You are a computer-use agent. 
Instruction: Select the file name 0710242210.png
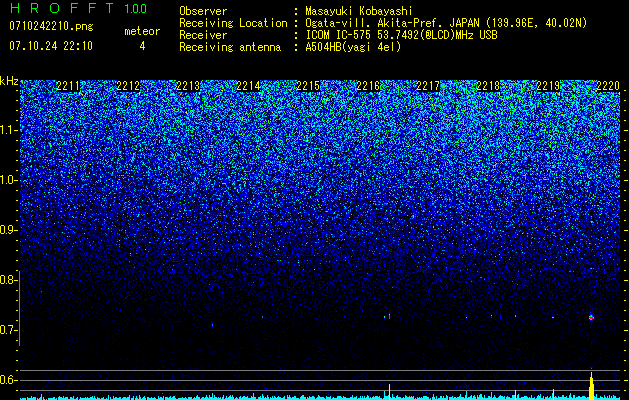point(51,27)
